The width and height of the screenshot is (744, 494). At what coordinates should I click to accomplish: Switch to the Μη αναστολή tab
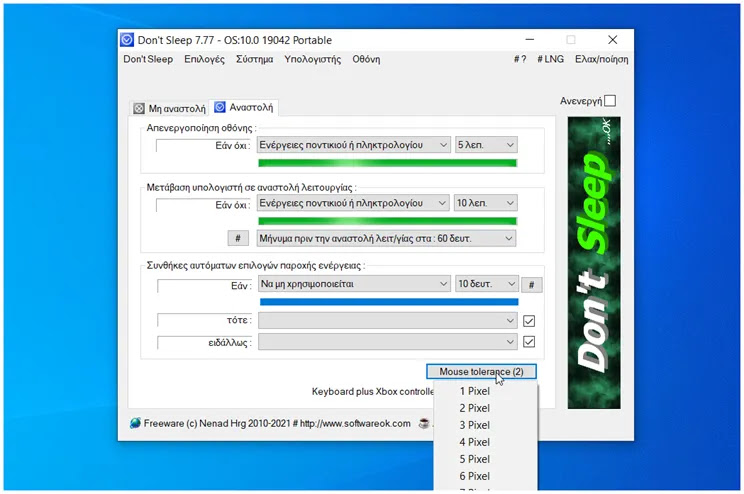[x=170, y=108]
